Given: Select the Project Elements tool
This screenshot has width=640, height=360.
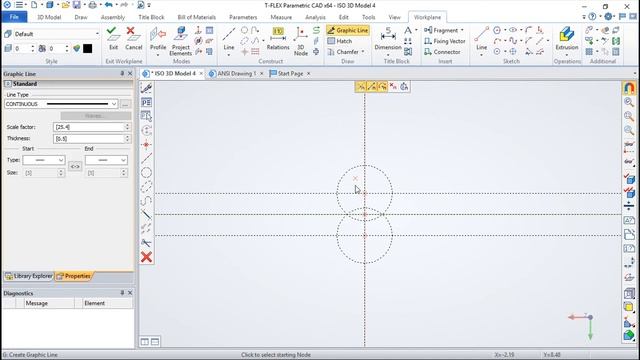Looking at the screenshot, I should (x=180, y=41).
